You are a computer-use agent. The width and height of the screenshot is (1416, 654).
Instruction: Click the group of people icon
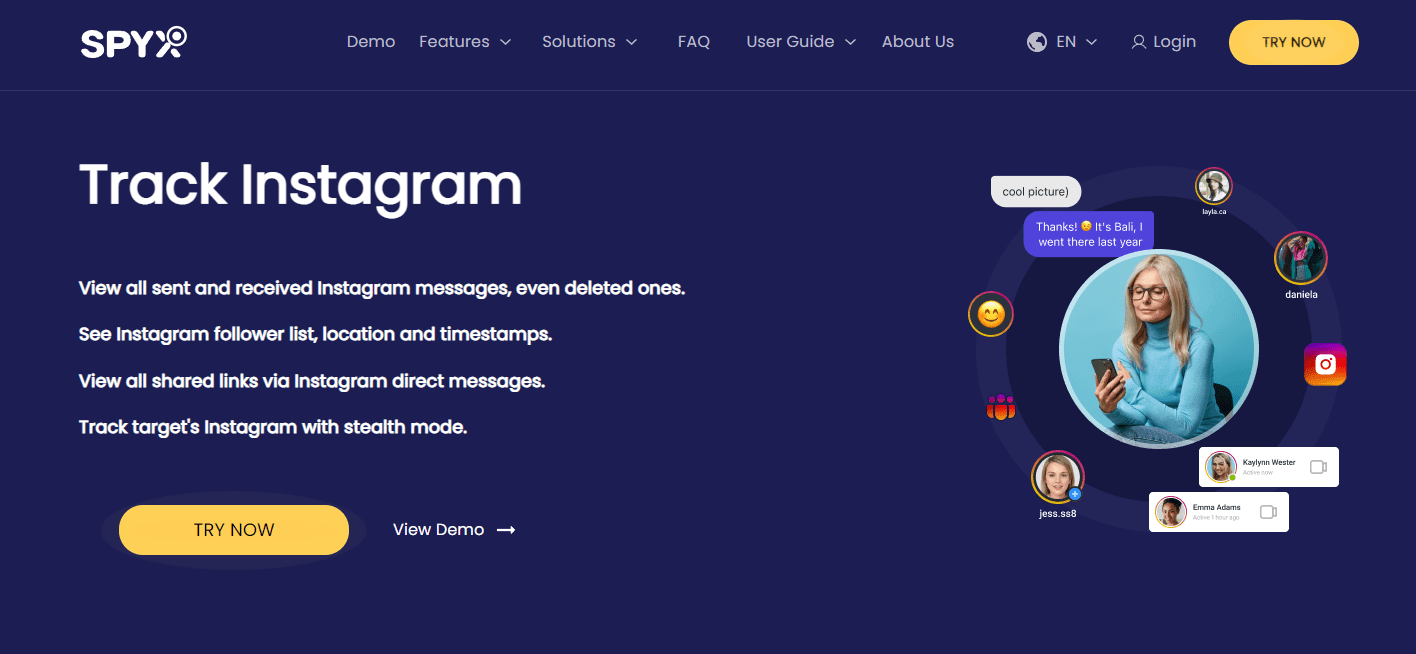(x=1001, y=407)
